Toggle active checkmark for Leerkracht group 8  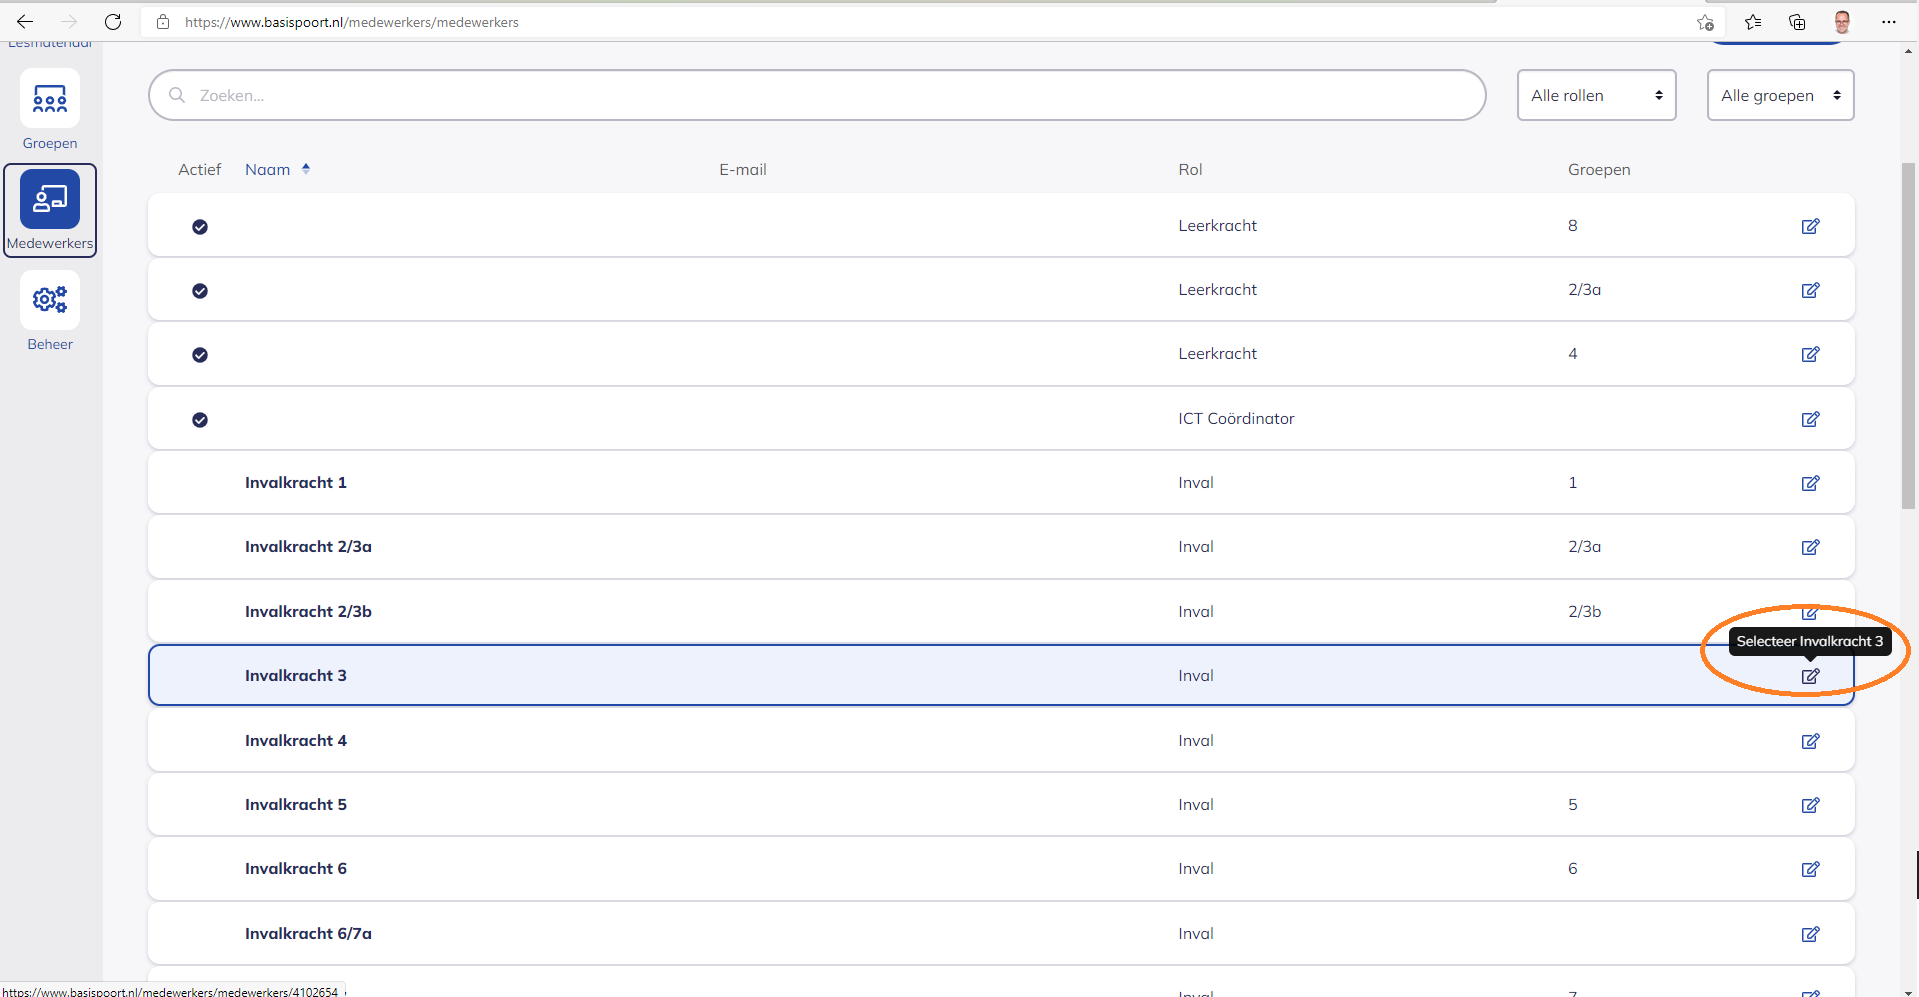click(200, 227)
